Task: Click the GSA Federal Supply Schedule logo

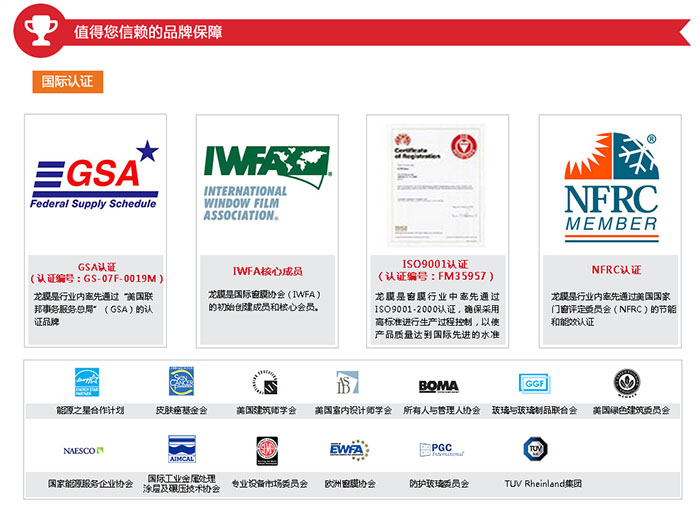Action: (x=95, y=175)
